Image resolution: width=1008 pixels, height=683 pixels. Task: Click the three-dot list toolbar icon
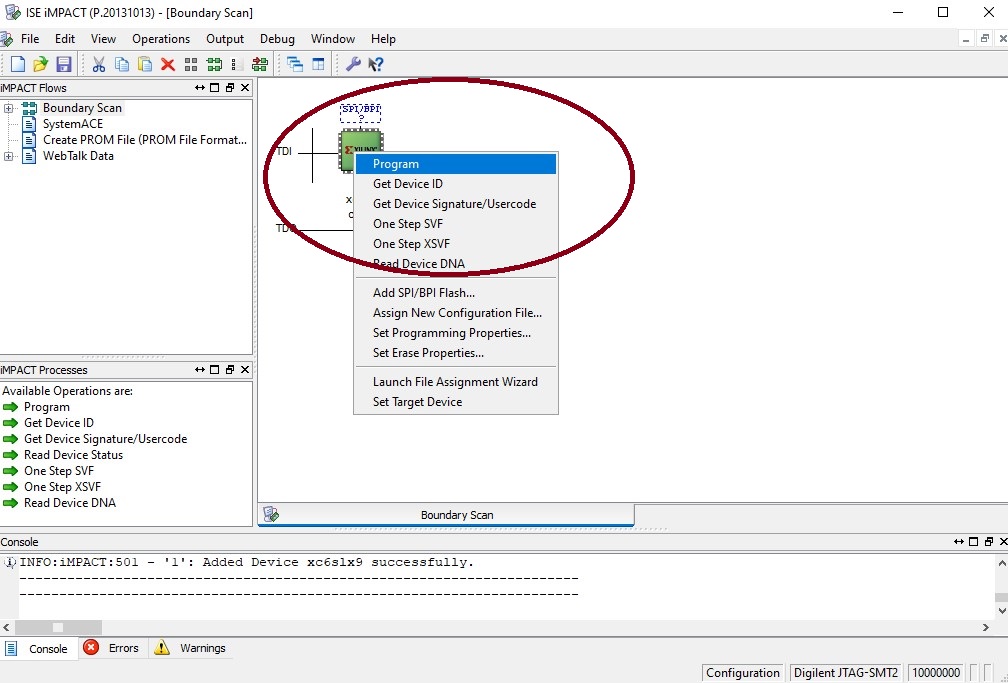235,64
